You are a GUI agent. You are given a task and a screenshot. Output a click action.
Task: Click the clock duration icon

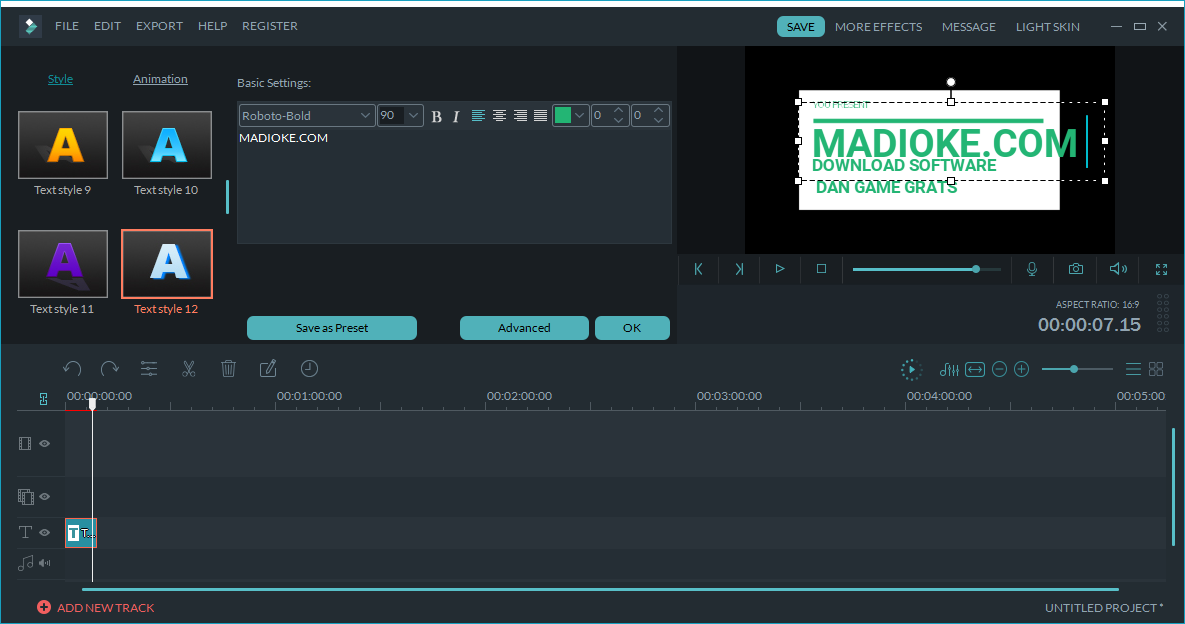point(309,369)
